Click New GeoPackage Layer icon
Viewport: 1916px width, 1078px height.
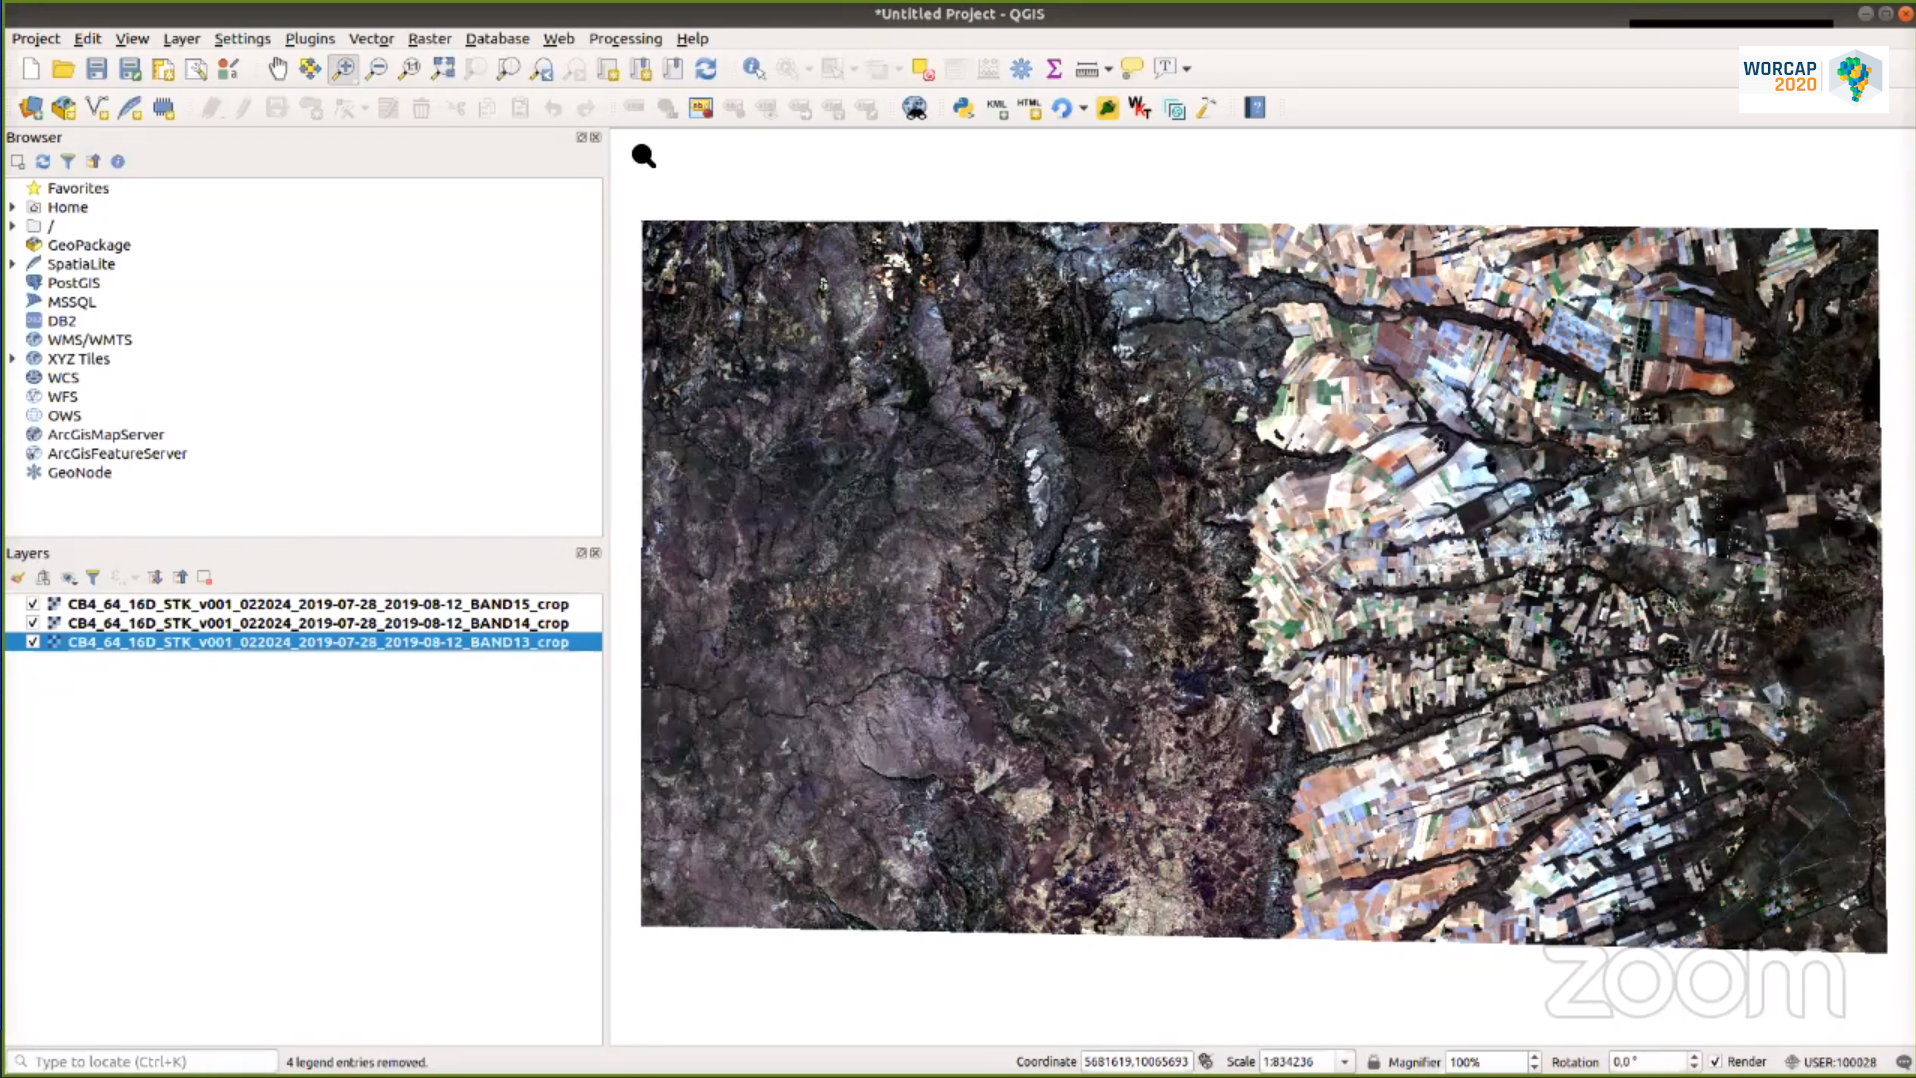point(64,108)
